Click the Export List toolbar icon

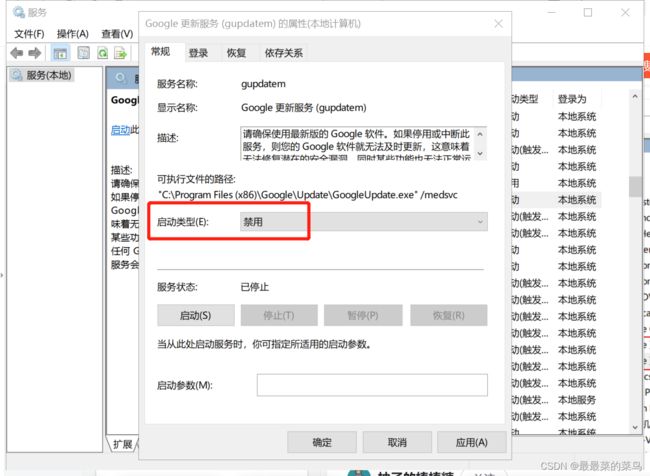coord(120,53)
